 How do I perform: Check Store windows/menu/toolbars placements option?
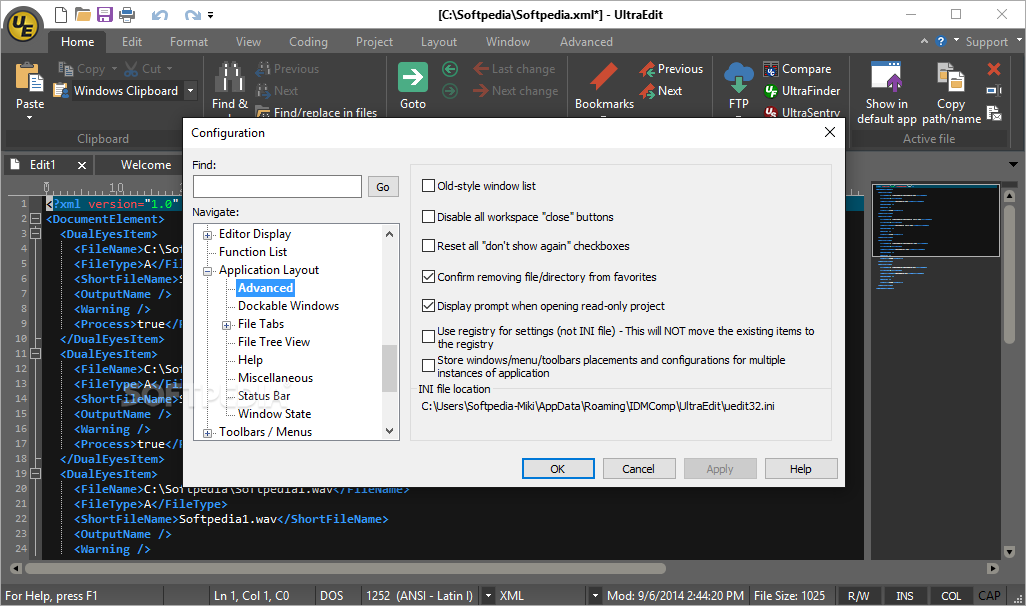[x=429, y=366]
